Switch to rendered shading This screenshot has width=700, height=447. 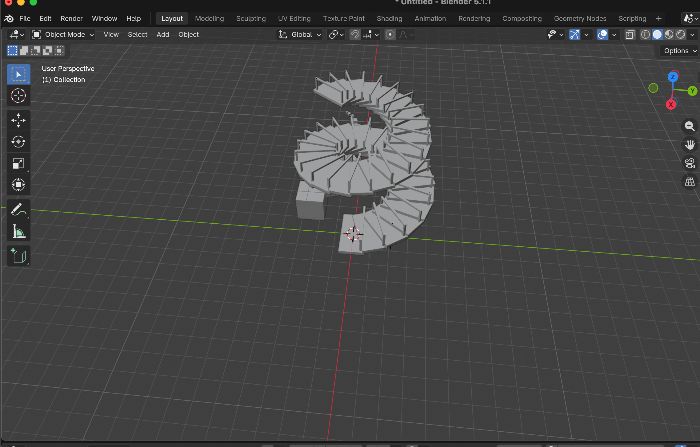681,34
